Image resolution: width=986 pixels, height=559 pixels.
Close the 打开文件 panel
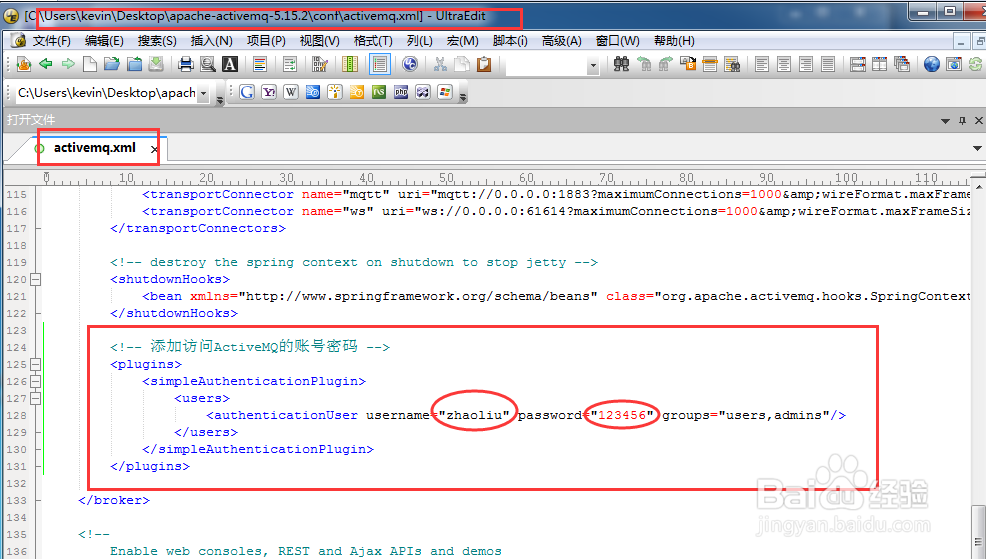coord(978,120)
